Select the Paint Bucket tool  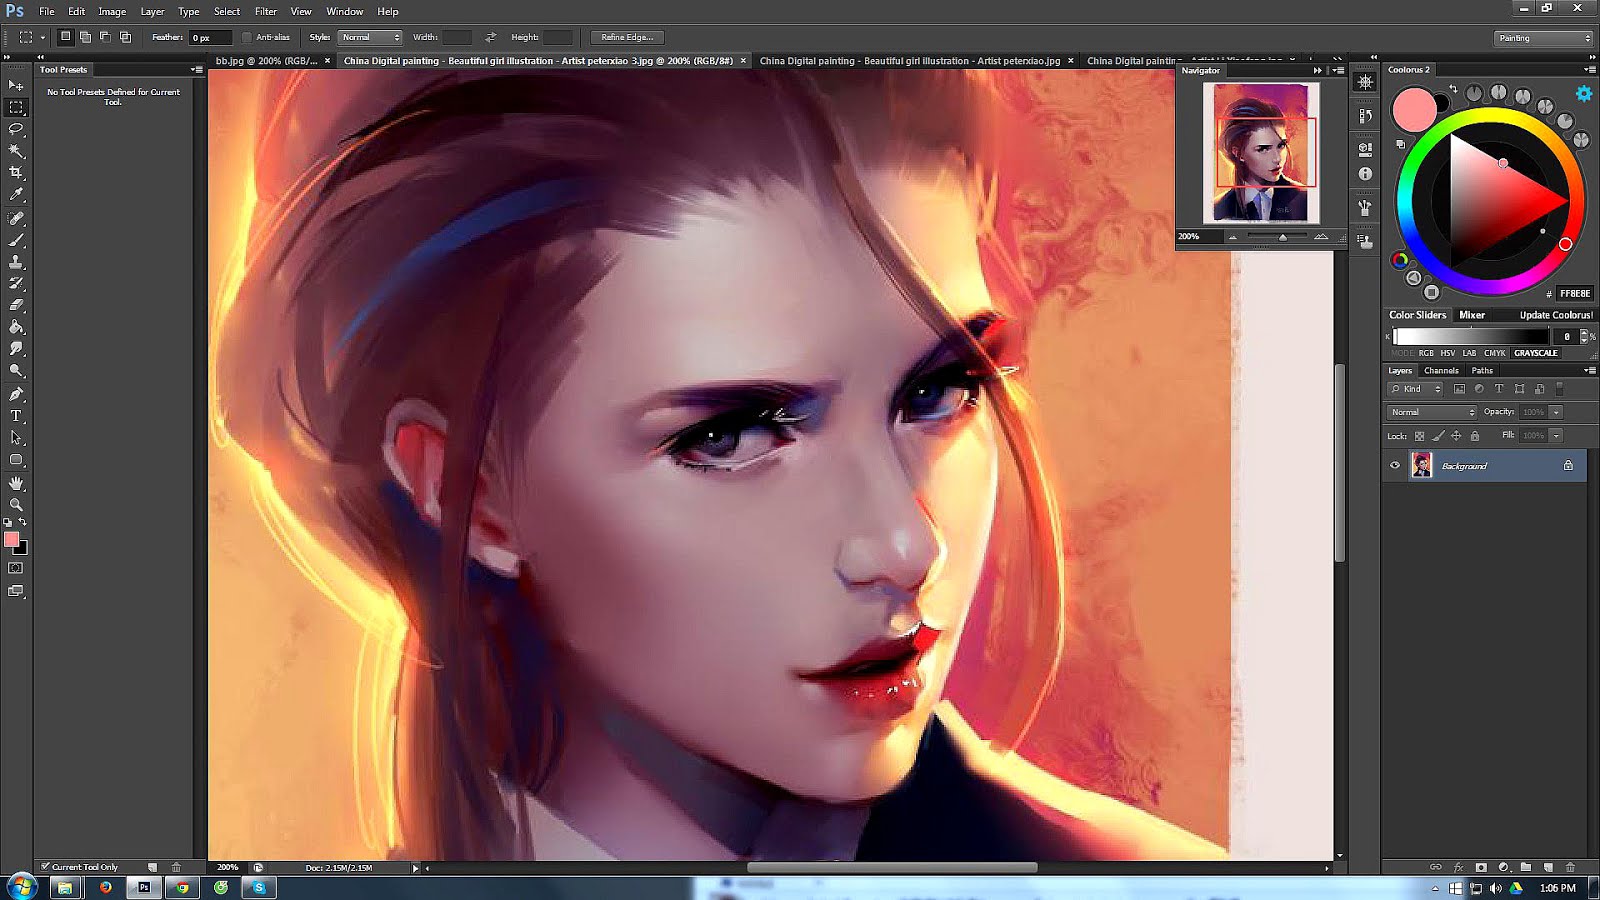[16, 327]
